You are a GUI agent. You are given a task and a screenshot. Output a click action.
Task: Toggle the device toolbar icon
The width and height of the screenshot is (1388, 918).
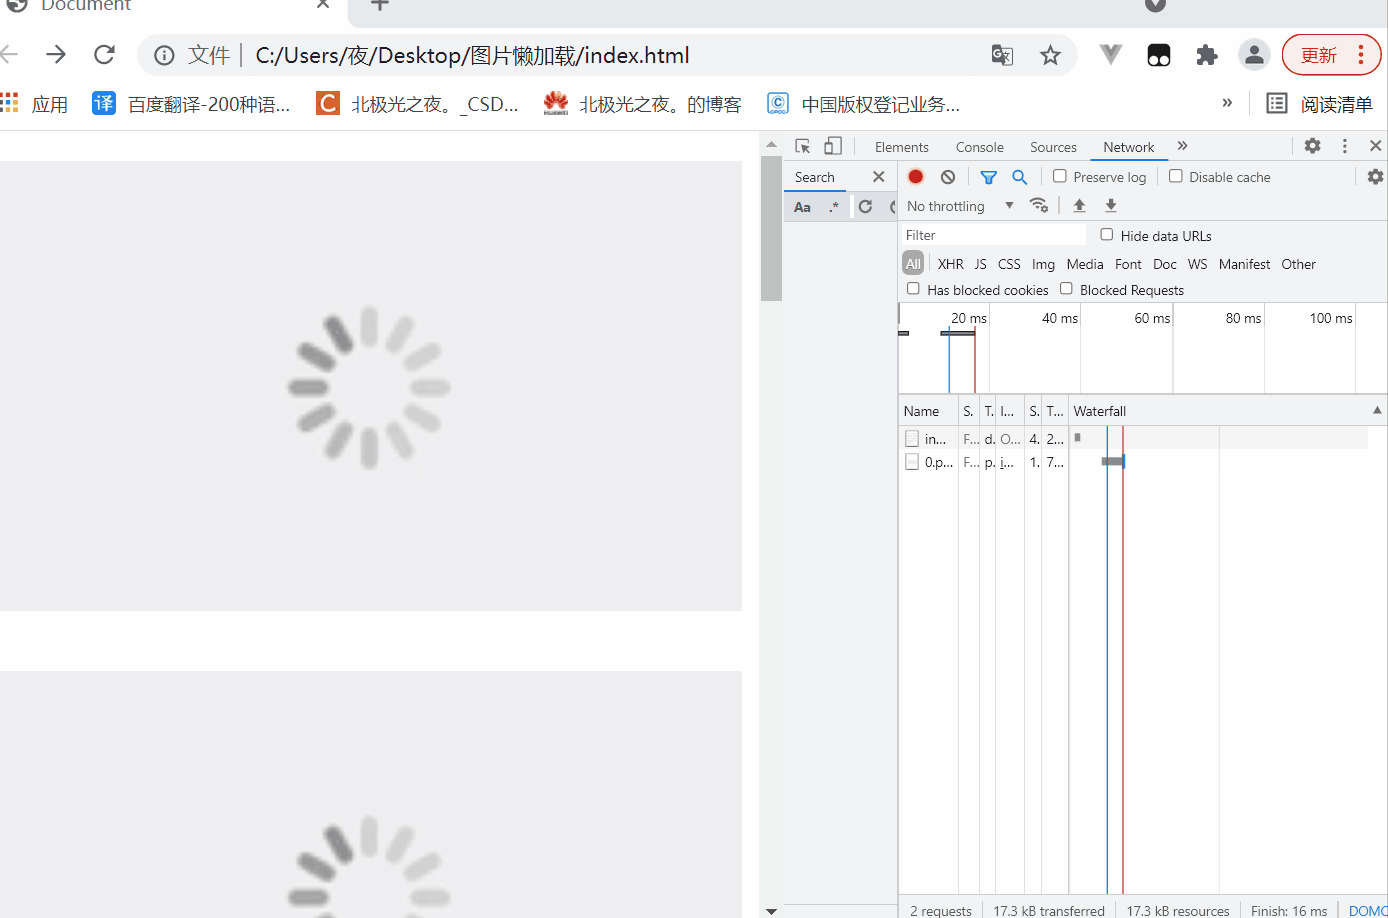pyautogui.click(x=833, y=146)
